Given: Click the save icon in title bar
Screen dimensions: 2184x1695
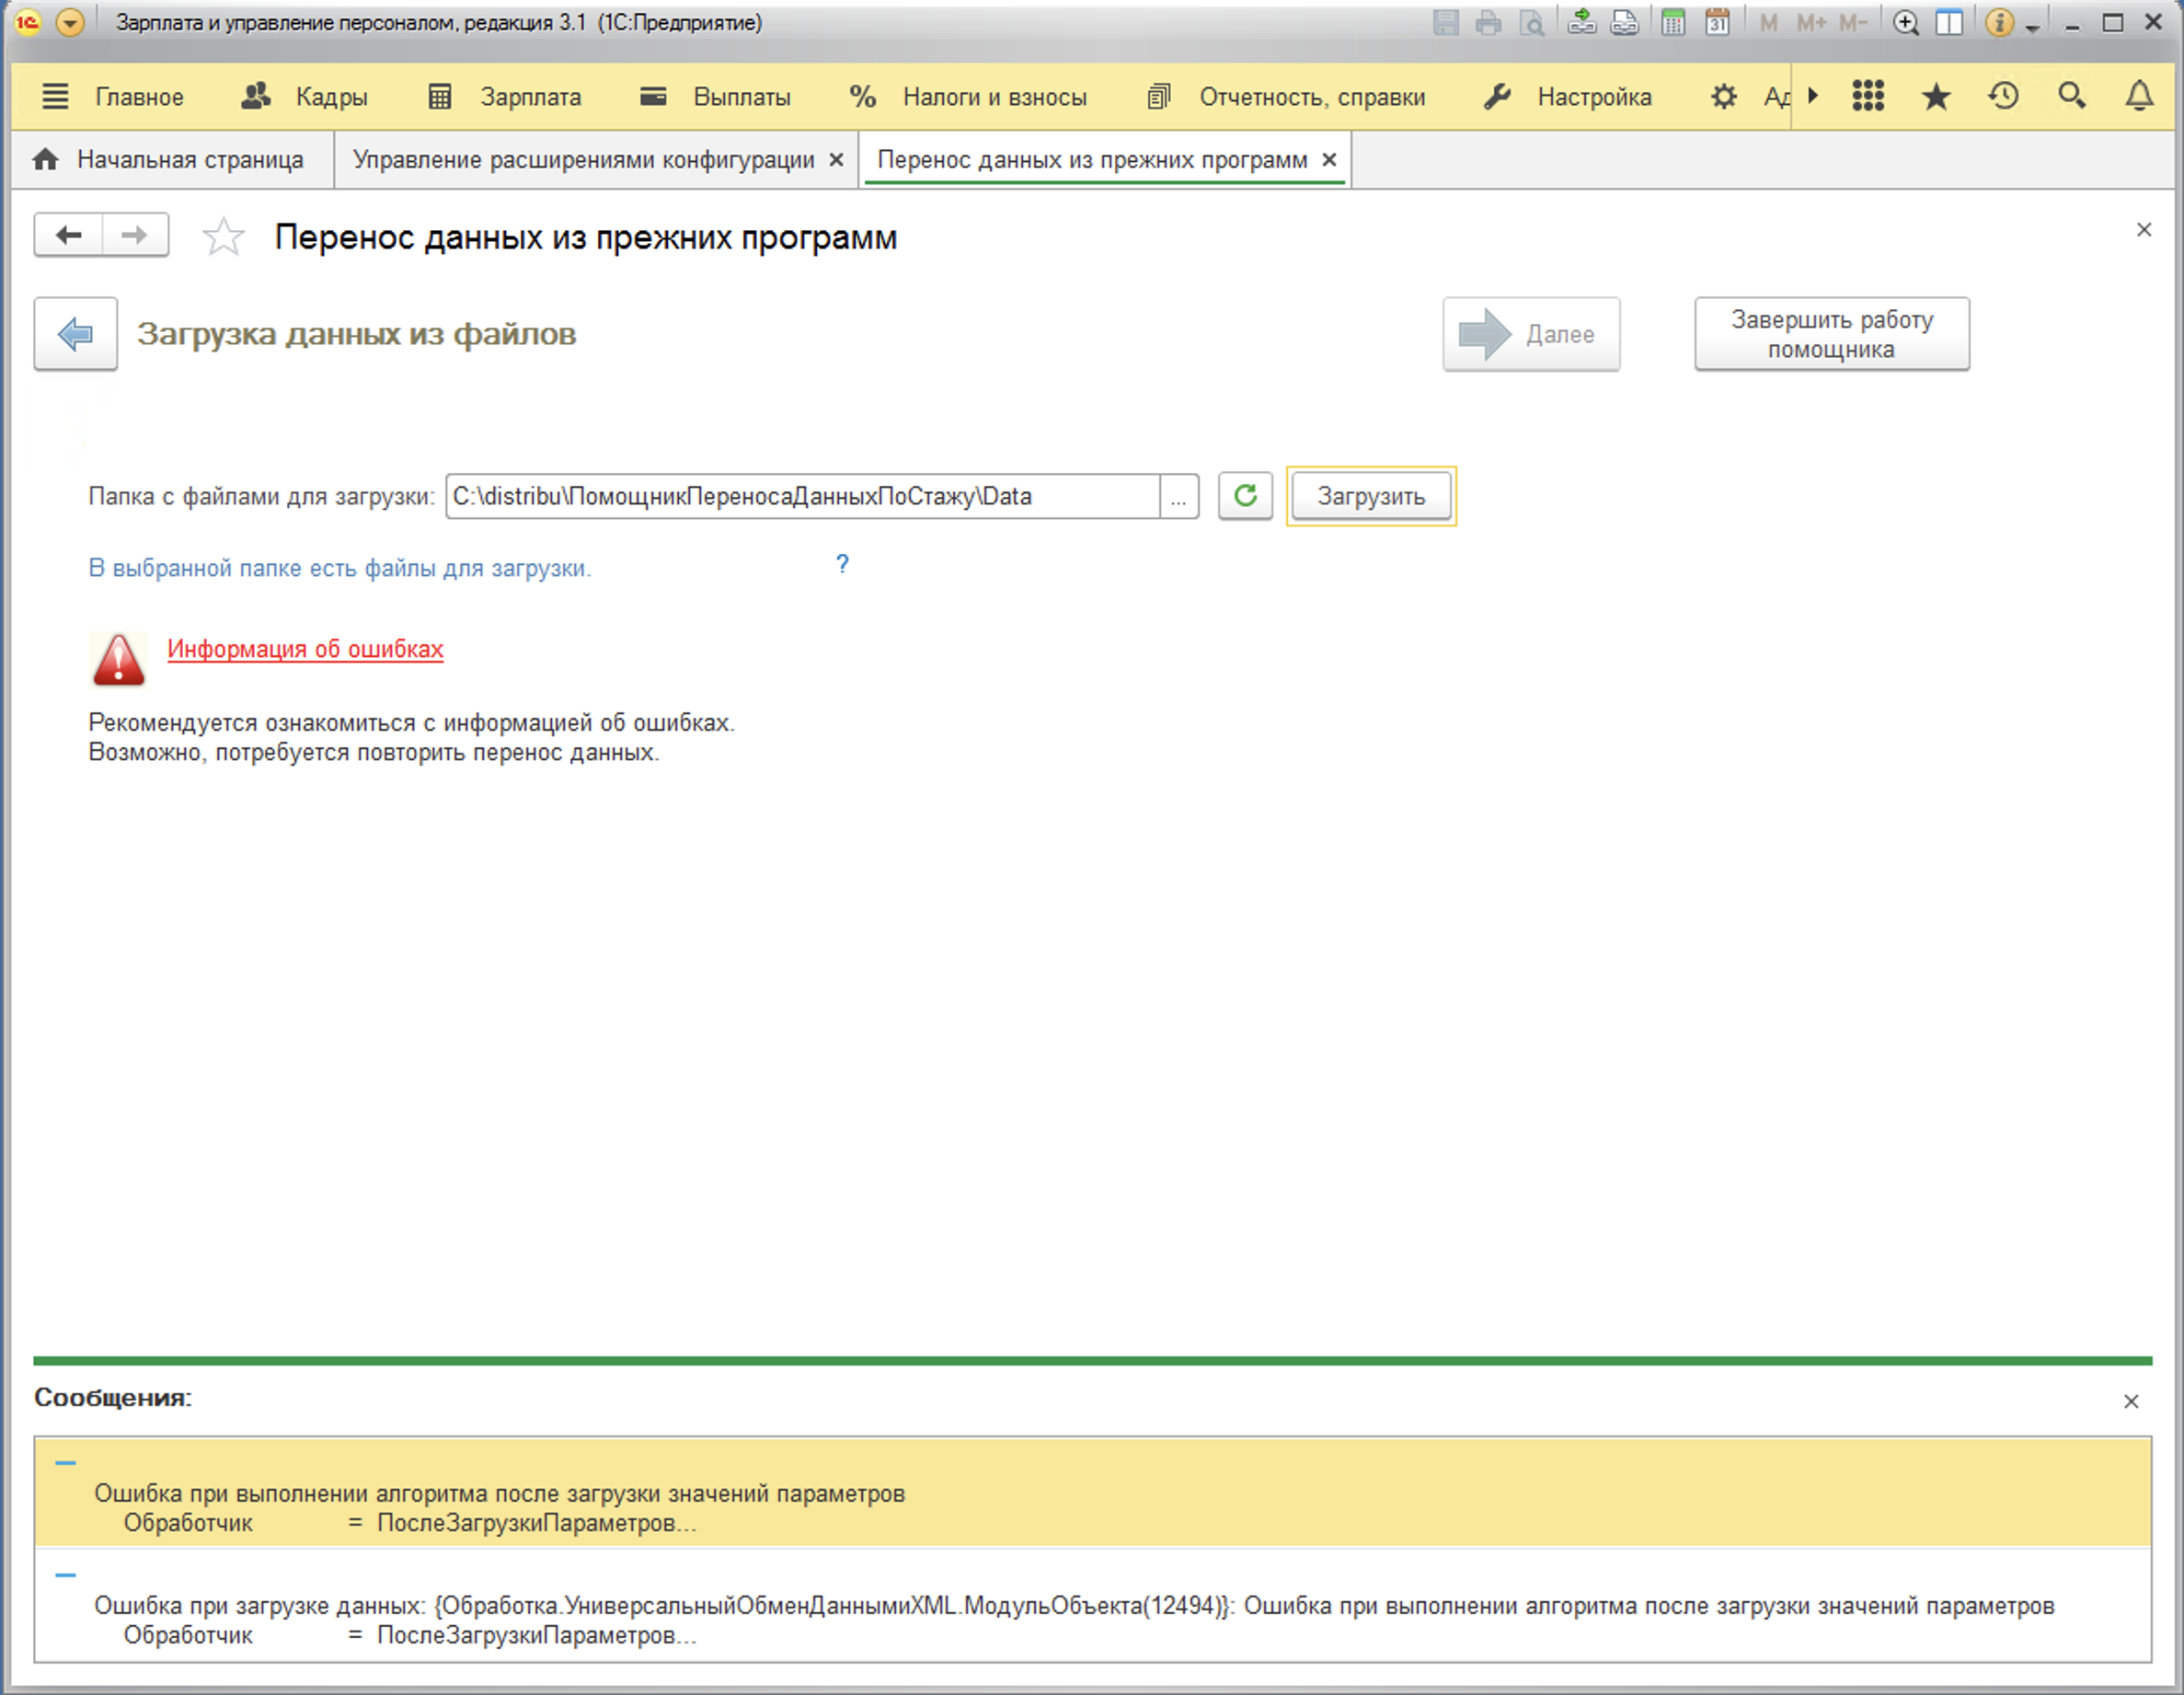Looking at the screenshot, I should 1445,22.
